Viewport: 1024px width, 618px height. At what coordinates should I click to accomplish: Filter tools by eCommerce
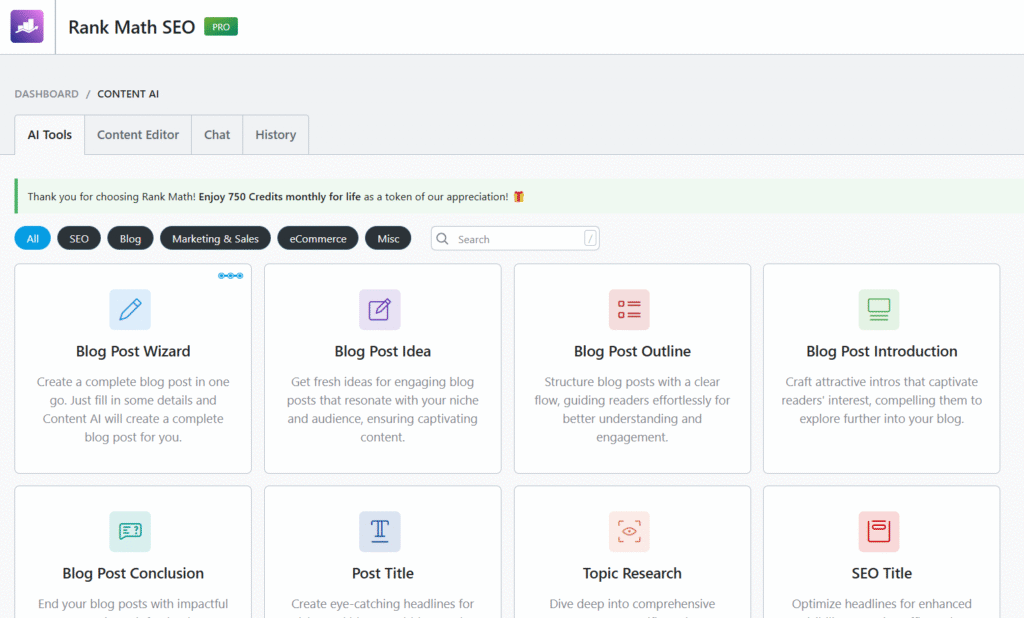coord(318,238)
